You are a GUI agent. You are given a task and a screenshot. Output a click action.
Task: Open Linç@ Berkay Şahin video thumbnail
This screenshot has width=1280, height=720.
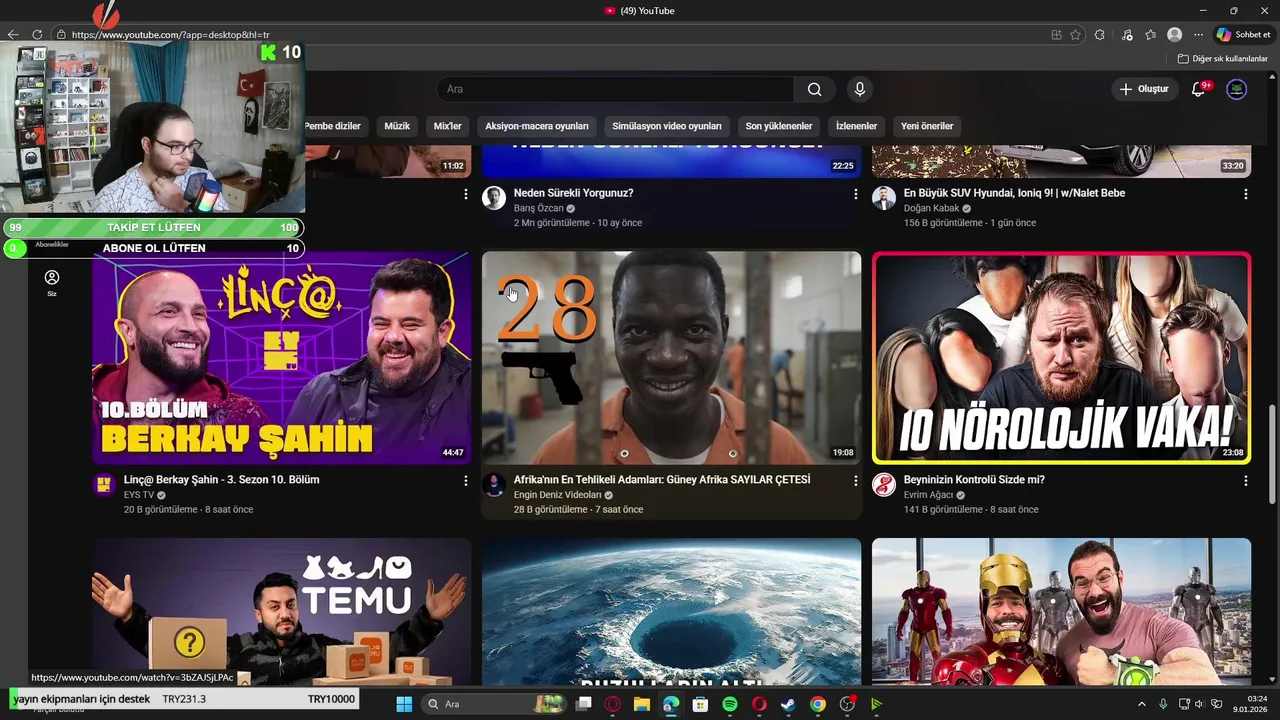(281, 358)
